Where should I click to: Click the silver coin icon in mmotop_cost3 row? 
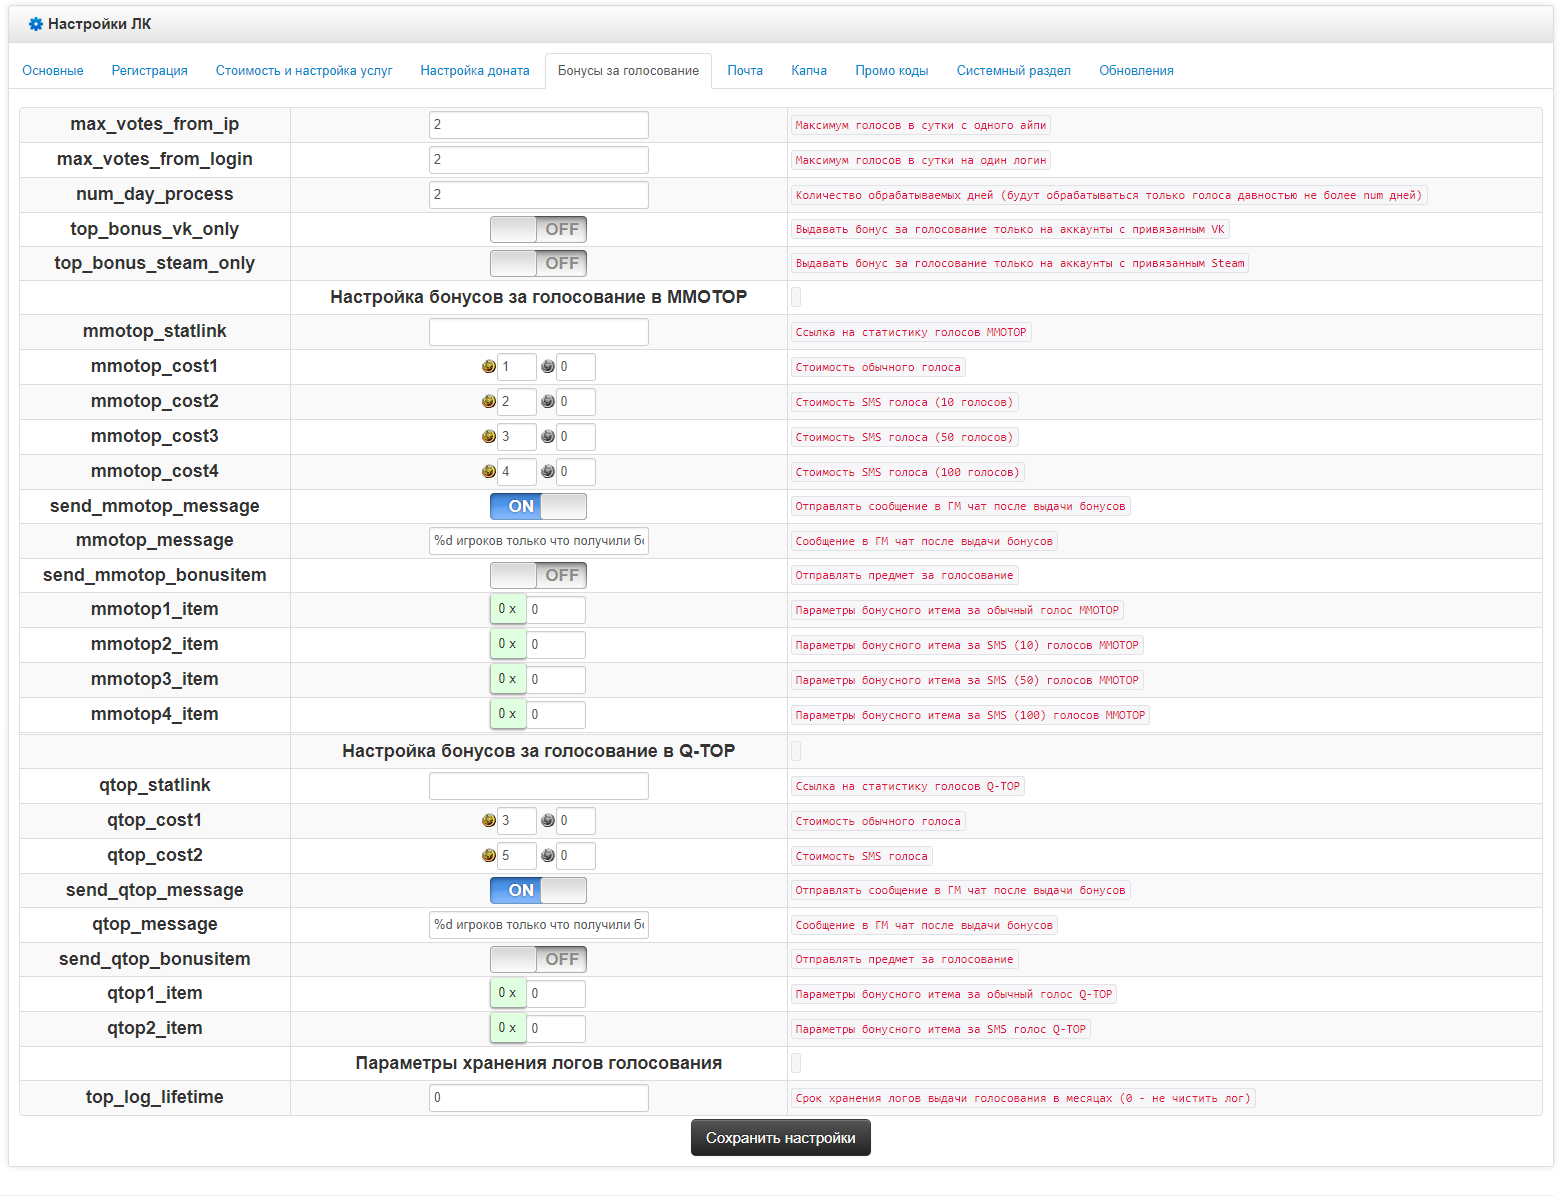coord(547,437)
